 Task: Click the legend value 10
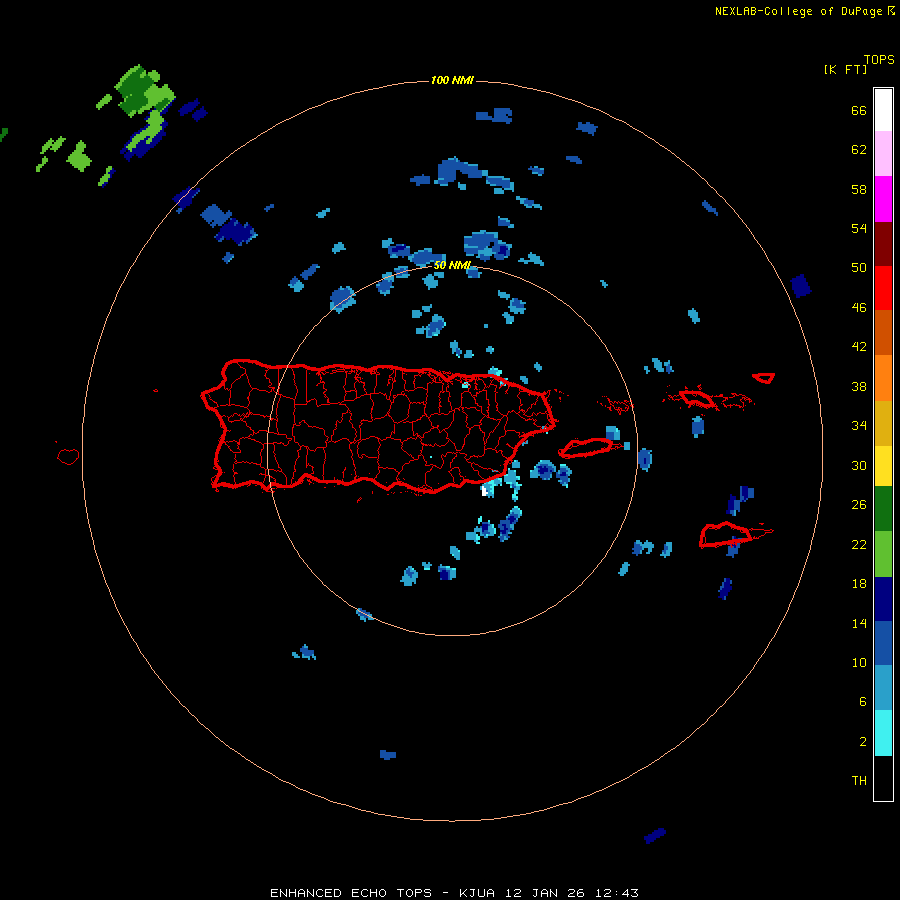pos(859,663)
